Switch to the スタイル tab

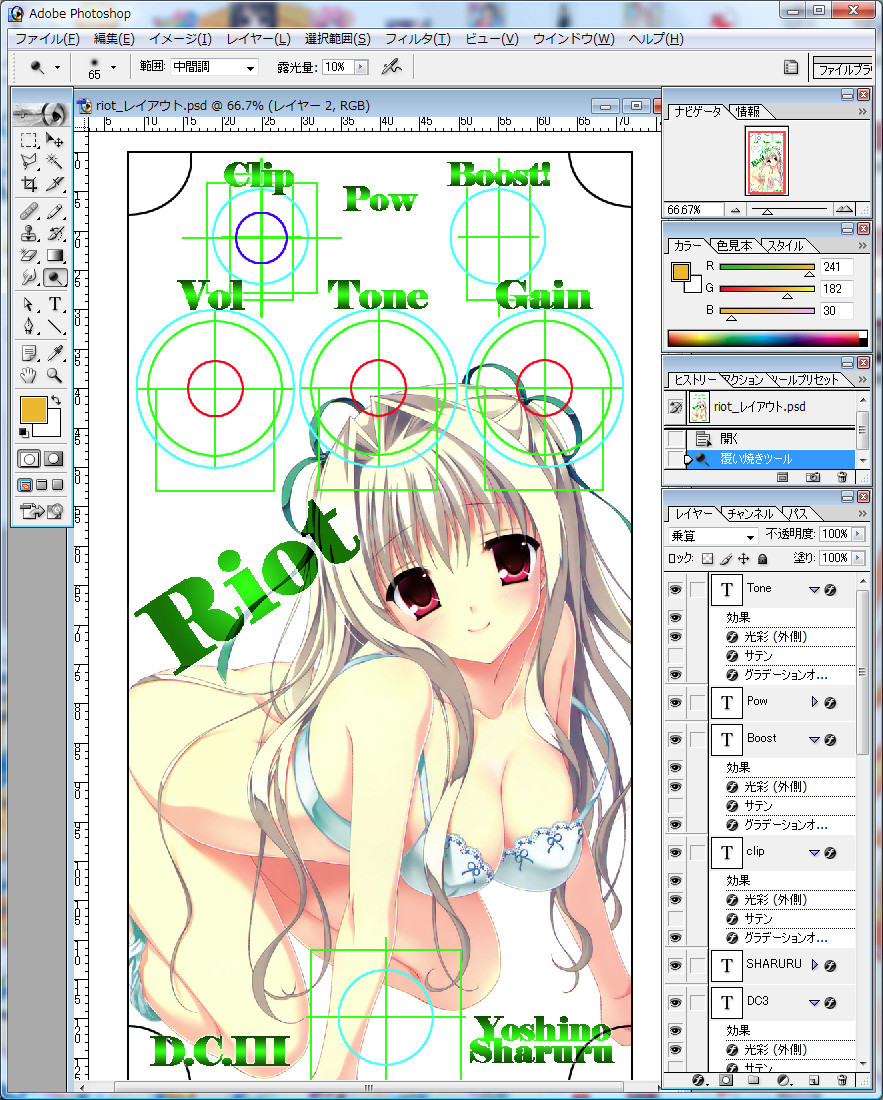pyautogui.click(x=785, y=246)
